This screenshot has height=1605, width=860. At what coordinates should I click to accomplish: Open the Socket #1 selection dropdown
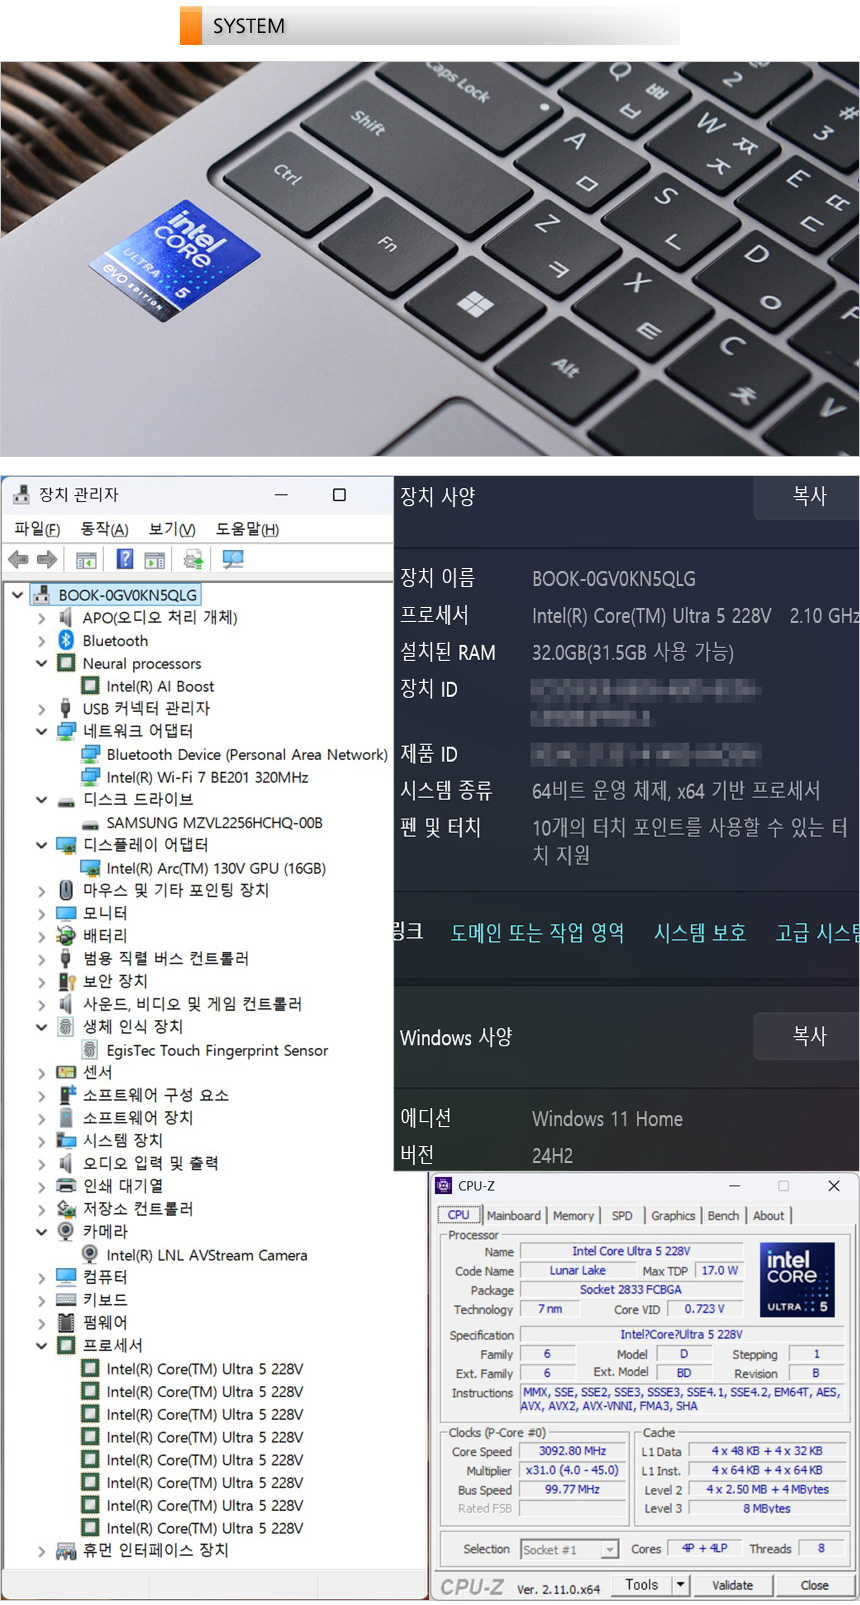[609, 1549]
